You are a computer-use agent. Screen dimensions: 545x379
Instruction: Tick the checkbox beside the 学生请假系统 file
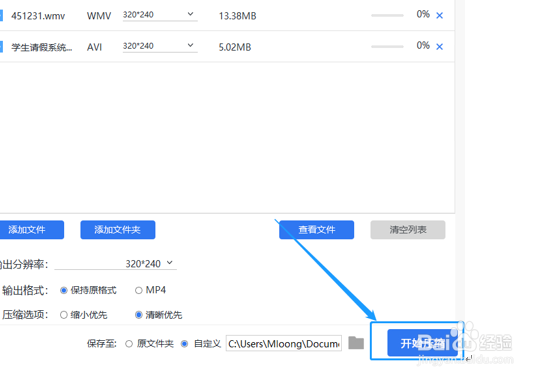click(x=1, y=47)
